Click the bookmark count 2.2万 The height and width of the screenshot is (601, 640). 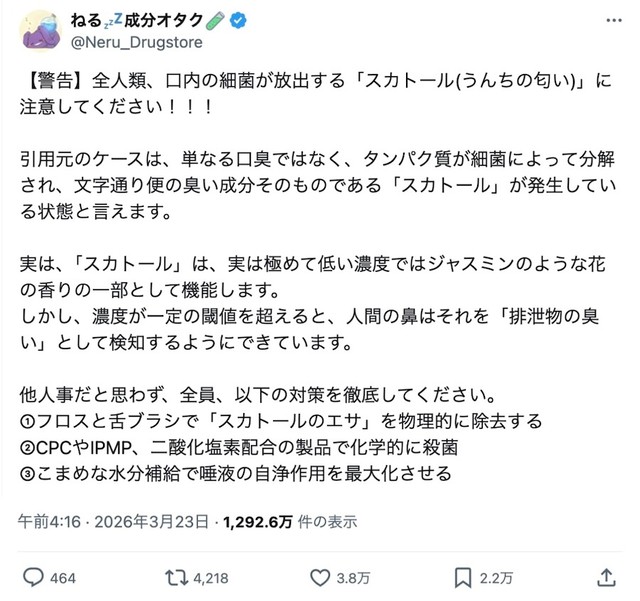point(495,577)
